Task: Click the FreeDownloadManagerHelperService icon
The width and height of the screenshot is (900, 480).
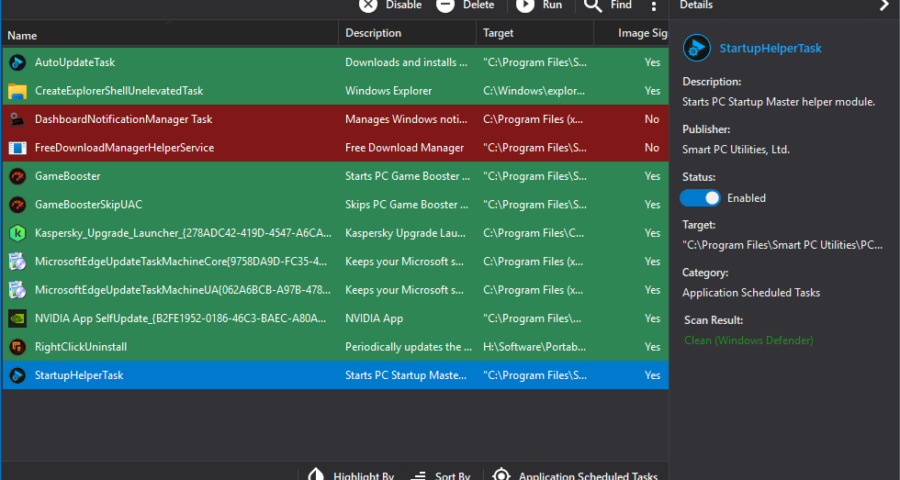Action: 18,148
